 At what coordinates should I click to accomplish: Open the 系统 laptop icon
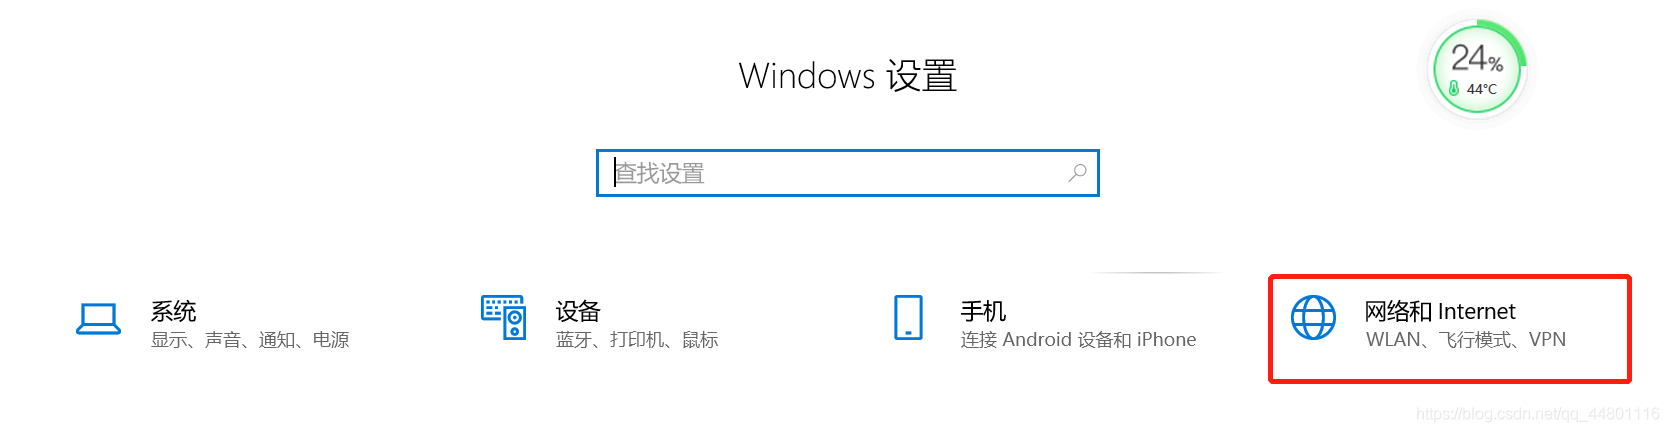click(98, 319)
